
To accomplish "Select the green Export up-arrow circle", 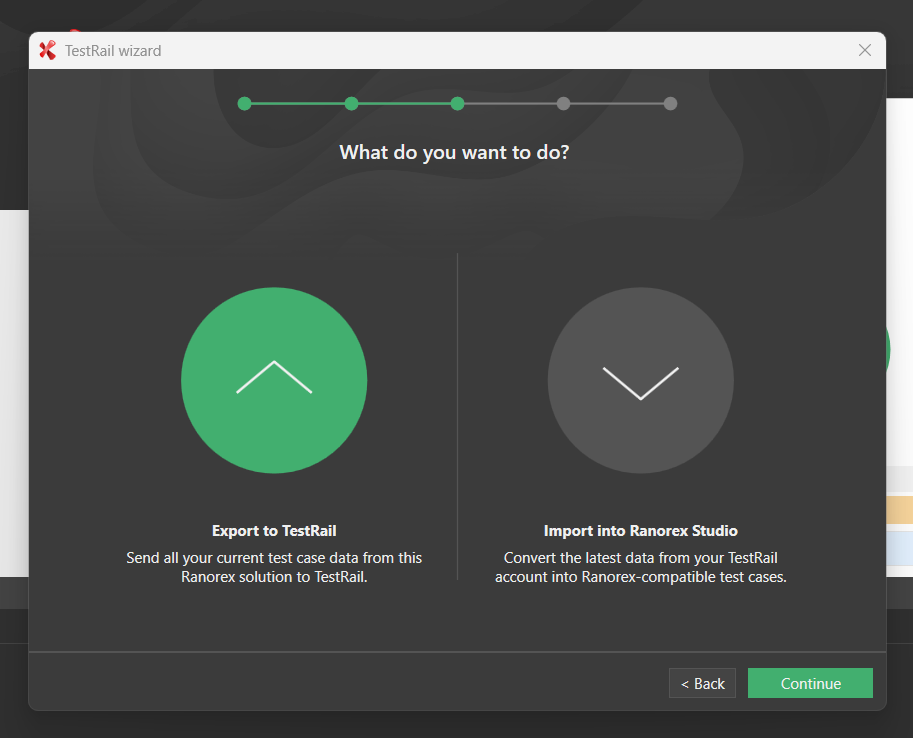I will (274, 380).
